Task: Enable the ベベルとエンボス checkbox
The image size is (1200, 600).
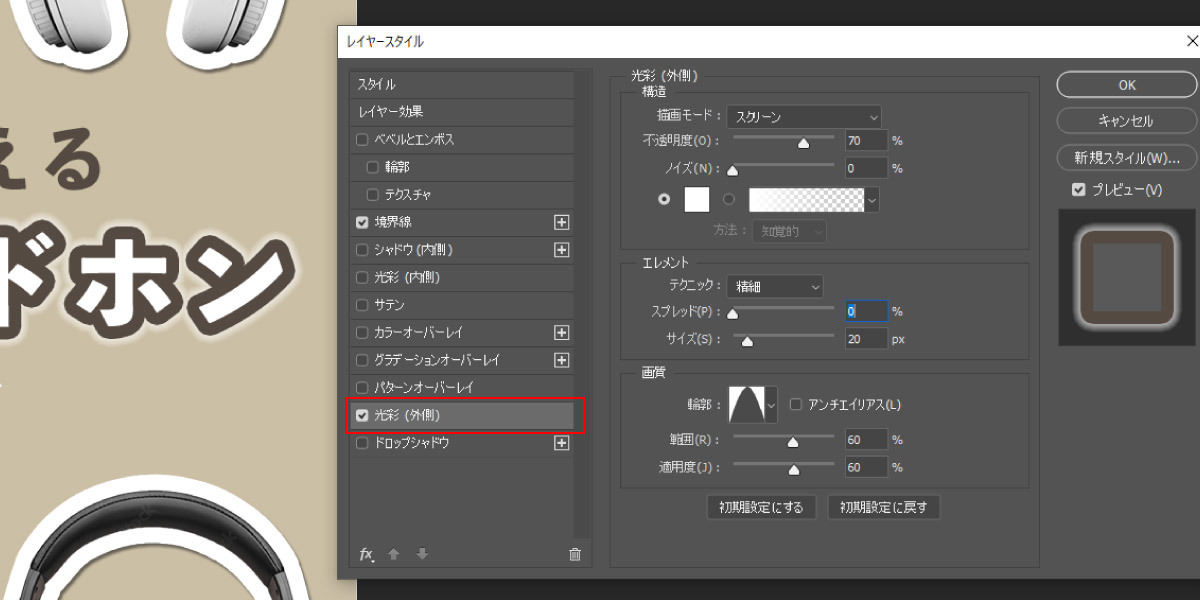Action: coord(362,139)
